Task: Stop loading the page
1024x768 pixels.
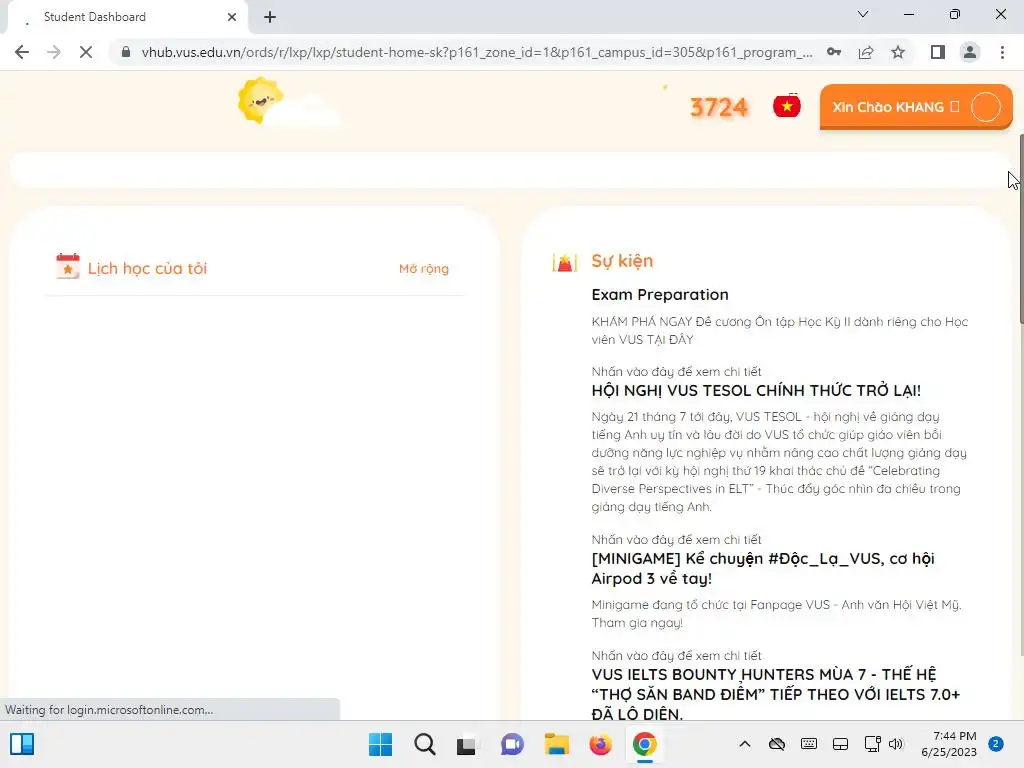Action: 86,52
